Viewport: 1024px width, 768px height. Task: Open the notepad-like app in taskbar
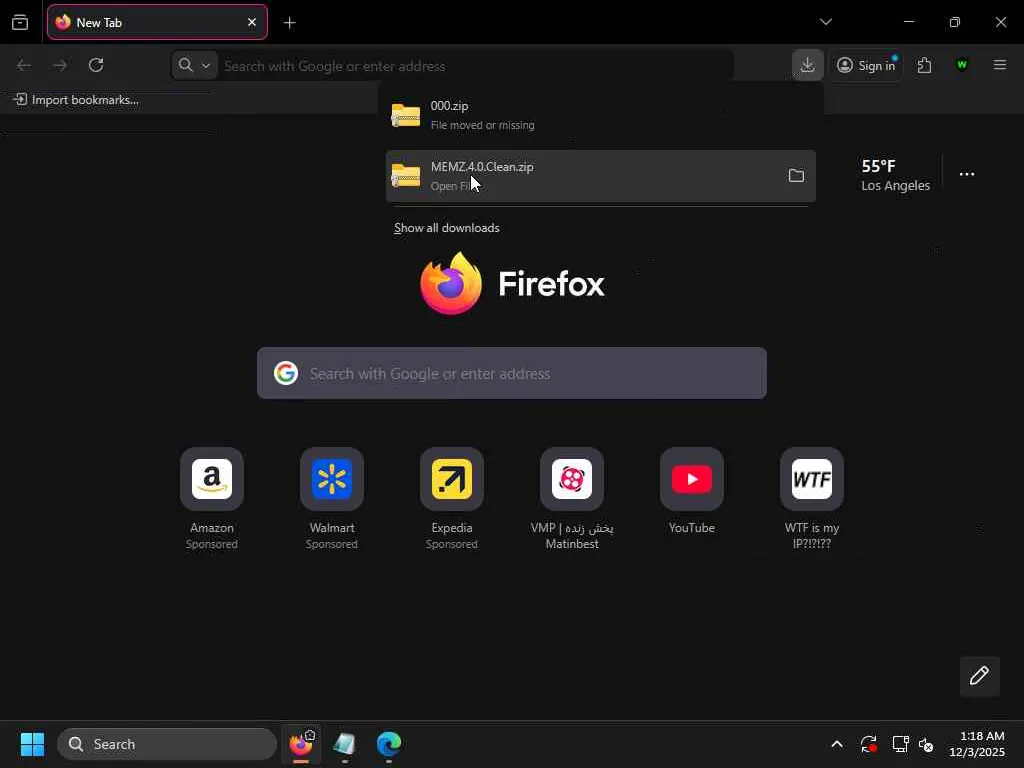tap(344, 744)
